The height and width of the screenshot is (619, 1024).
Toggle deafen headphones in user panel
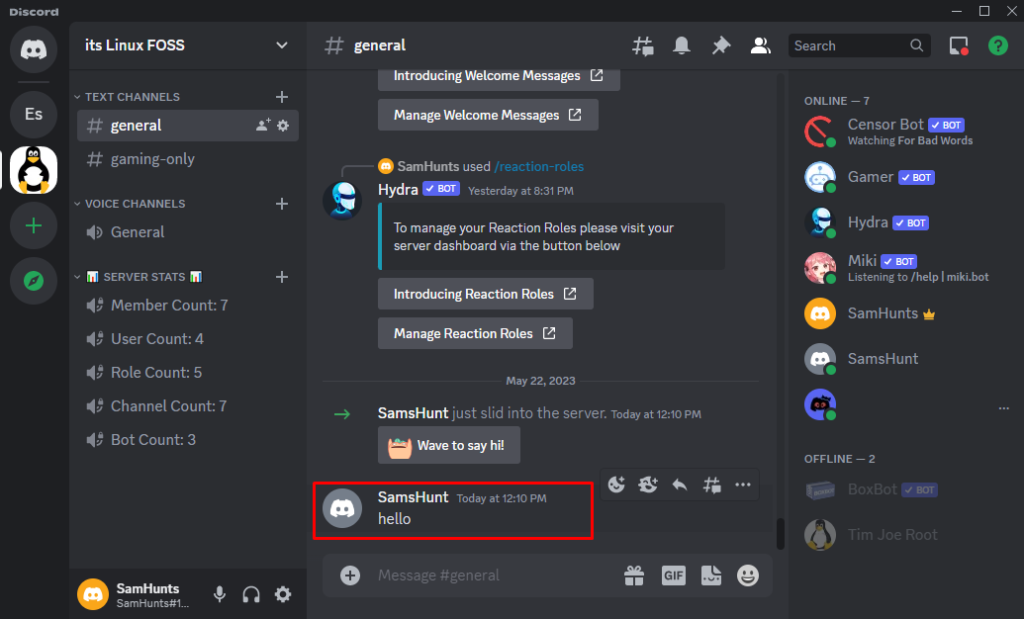(x=252, y=595)
